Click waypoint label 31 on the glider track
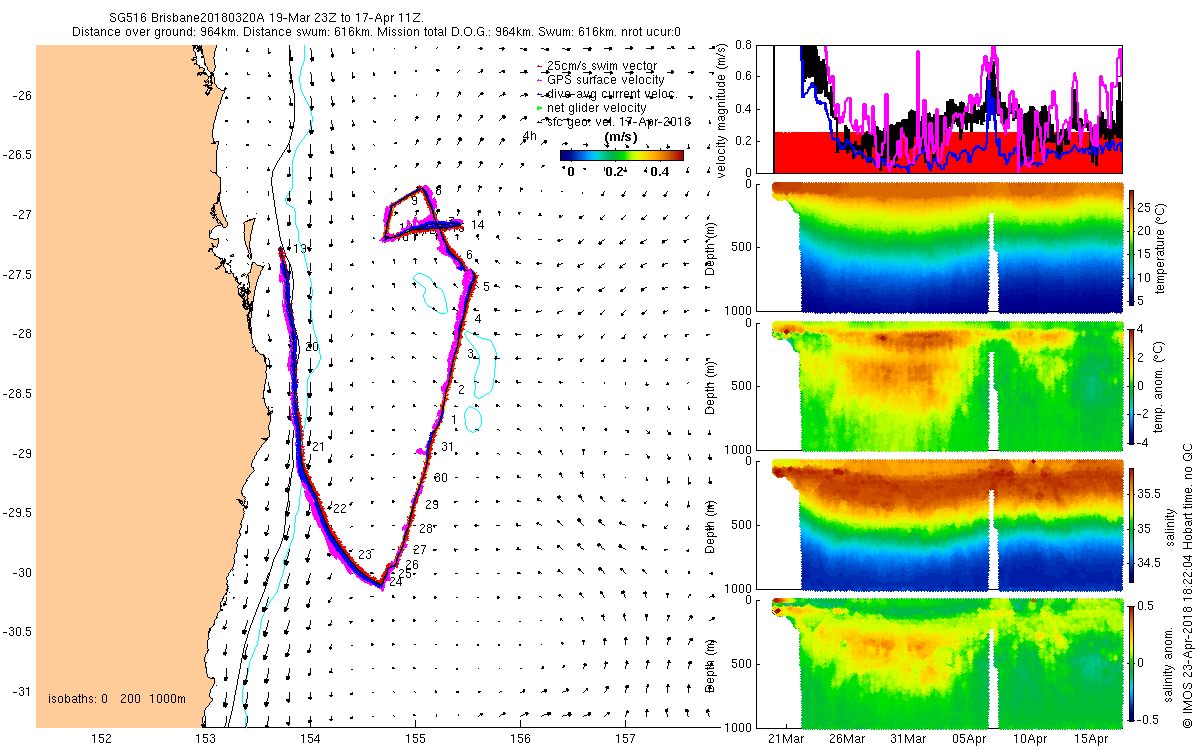Viewport: 1200px width, 750px height. click(x=447, y=447)
